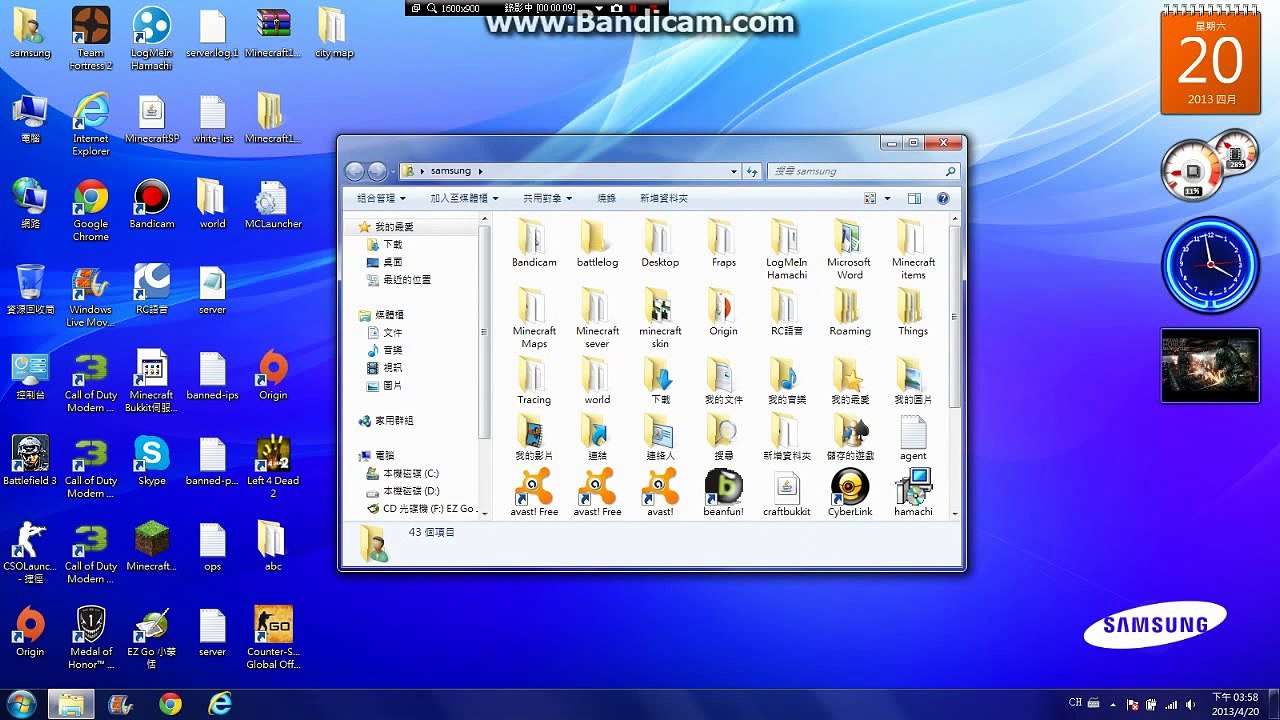Click the 燒錄 toolbar button
The height and width of the screenshot is (720, 1280).
(607, 199)
